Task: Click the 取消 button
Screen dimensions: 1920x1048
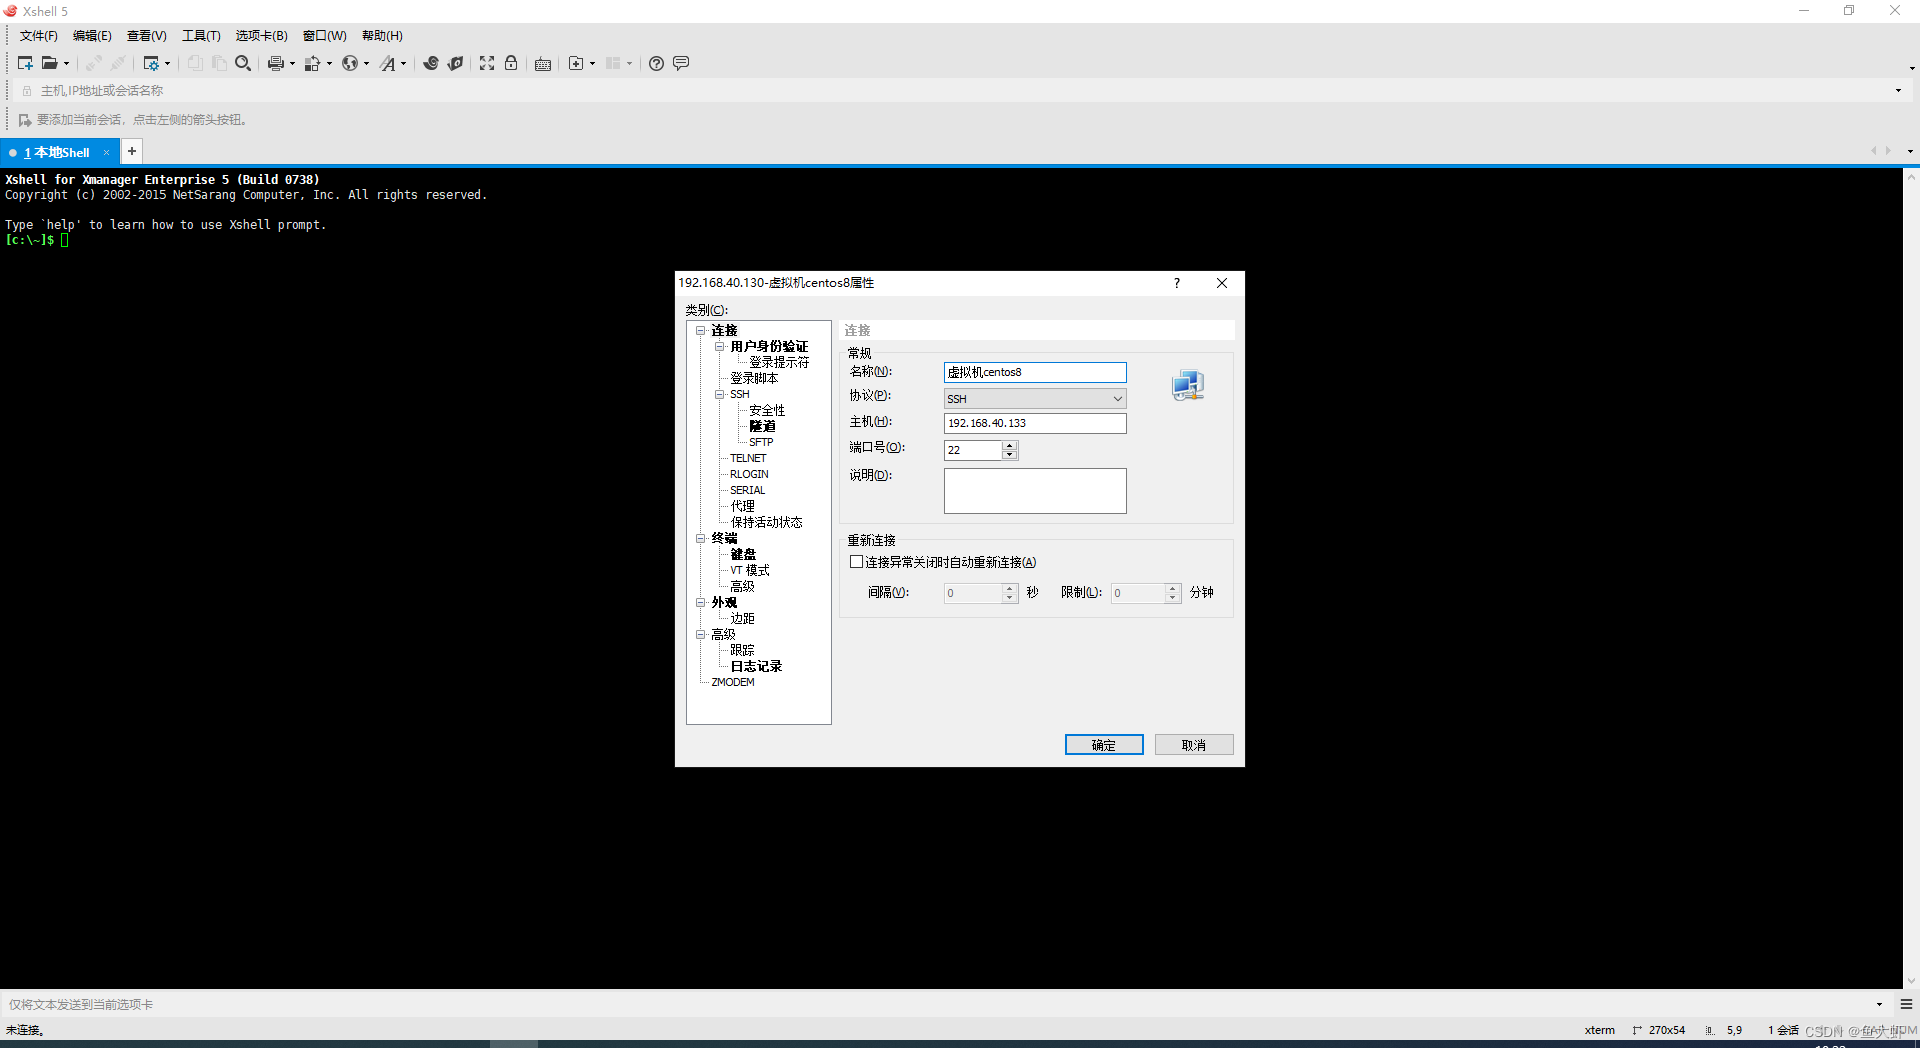Action: [1194, 745]
